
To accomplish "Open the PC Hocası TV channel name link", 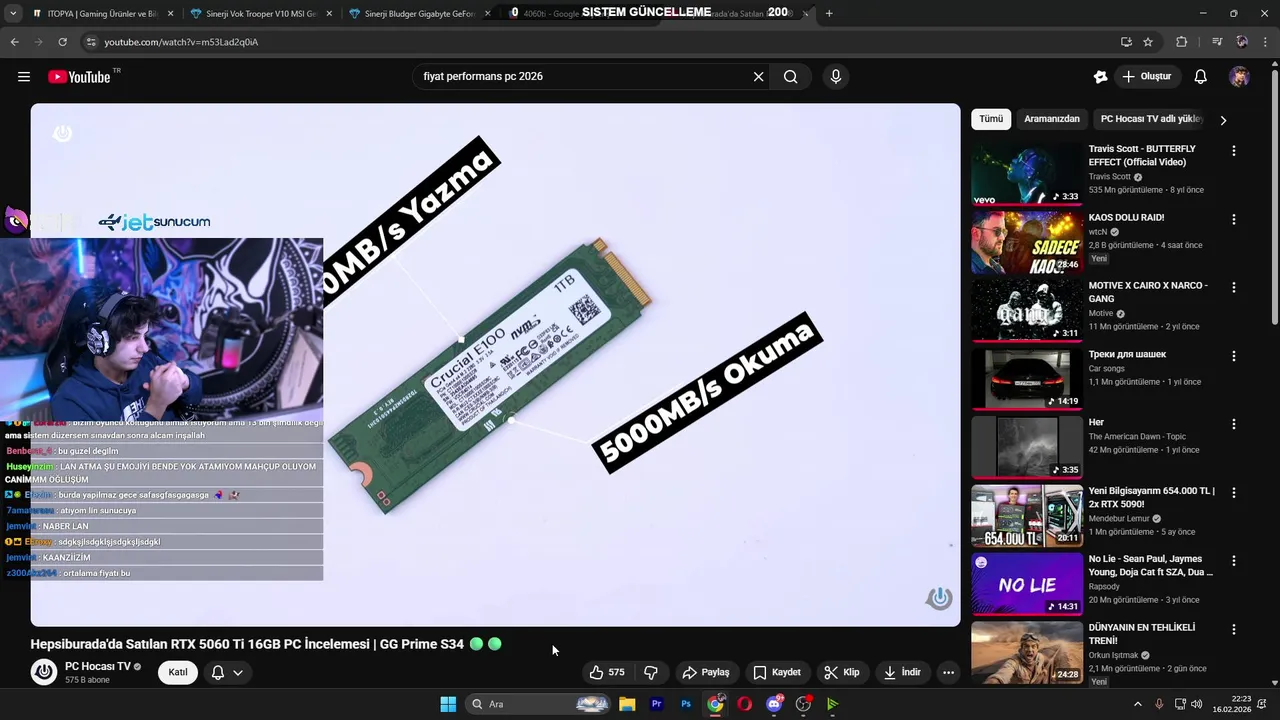I will [98, 666].
